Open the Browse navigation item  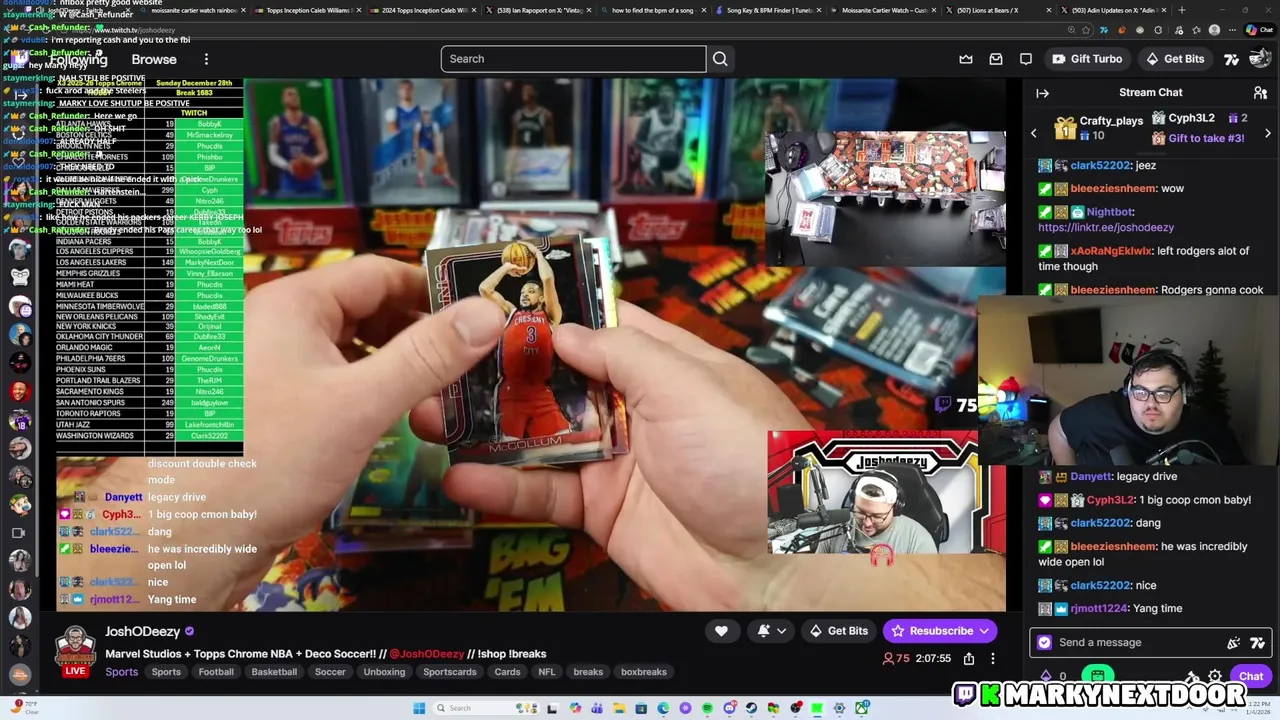(154, 59)
